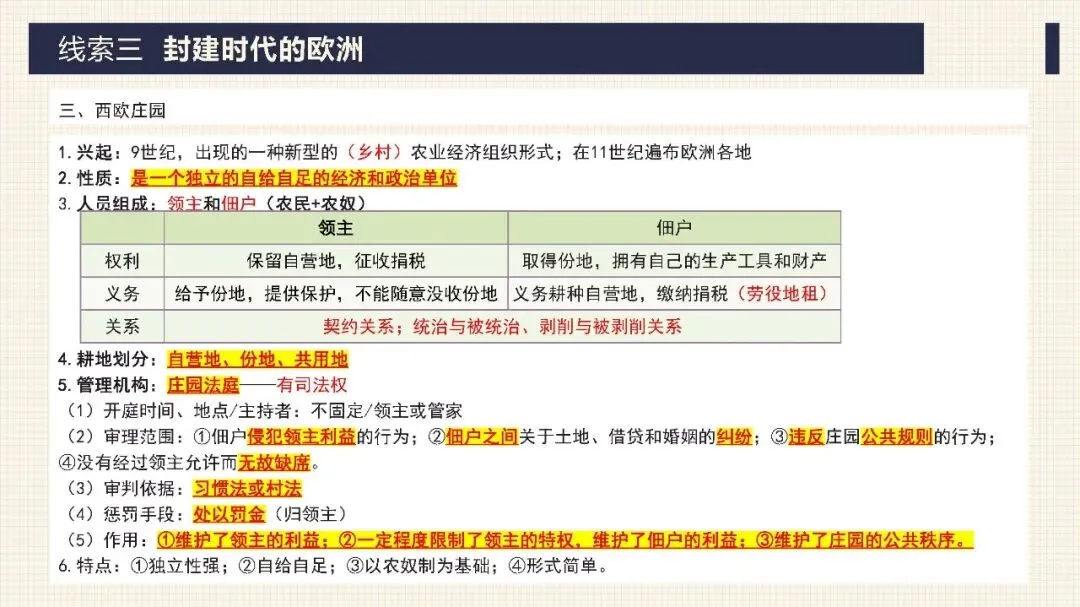Click the label 4. 耕地划分
This screenshot has height=607, width=1080.
click(x=107, y=360)
